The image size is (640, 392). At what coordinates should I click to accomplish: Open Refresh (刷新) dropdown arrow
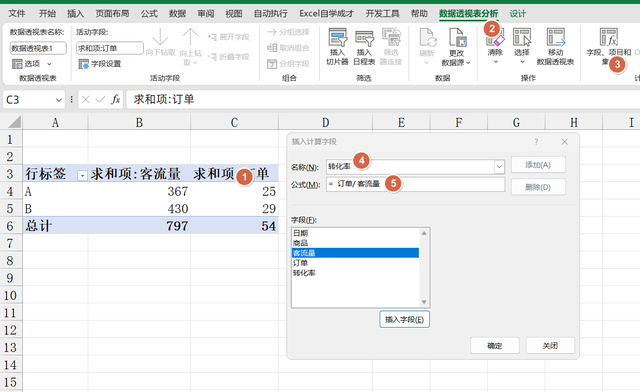(x=427, y=62)
